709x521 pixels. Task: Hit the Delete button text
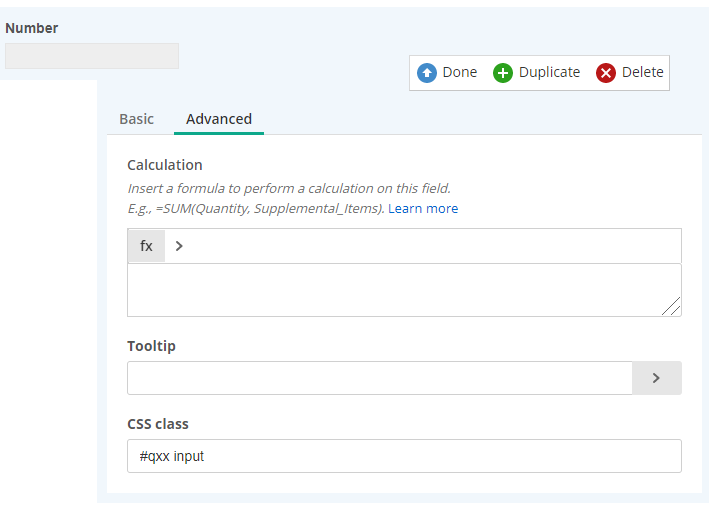[642, 72]
